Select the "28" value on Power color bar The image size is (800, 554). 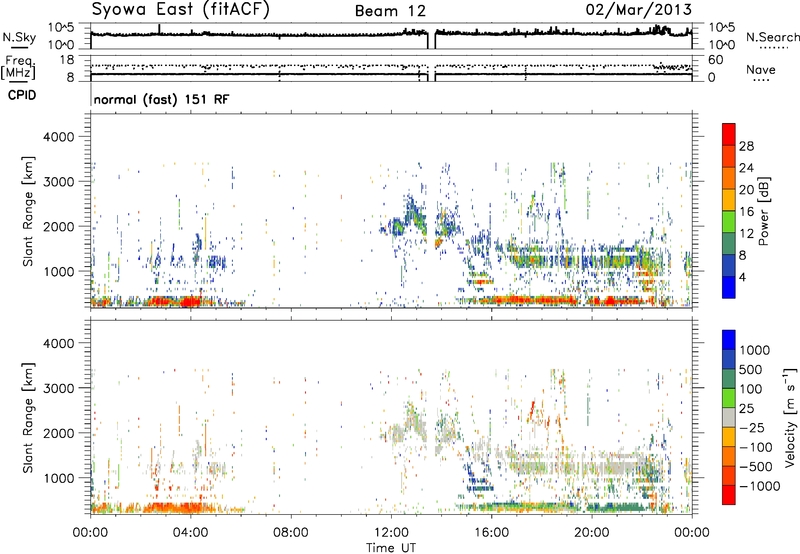[x=746, y=146]
